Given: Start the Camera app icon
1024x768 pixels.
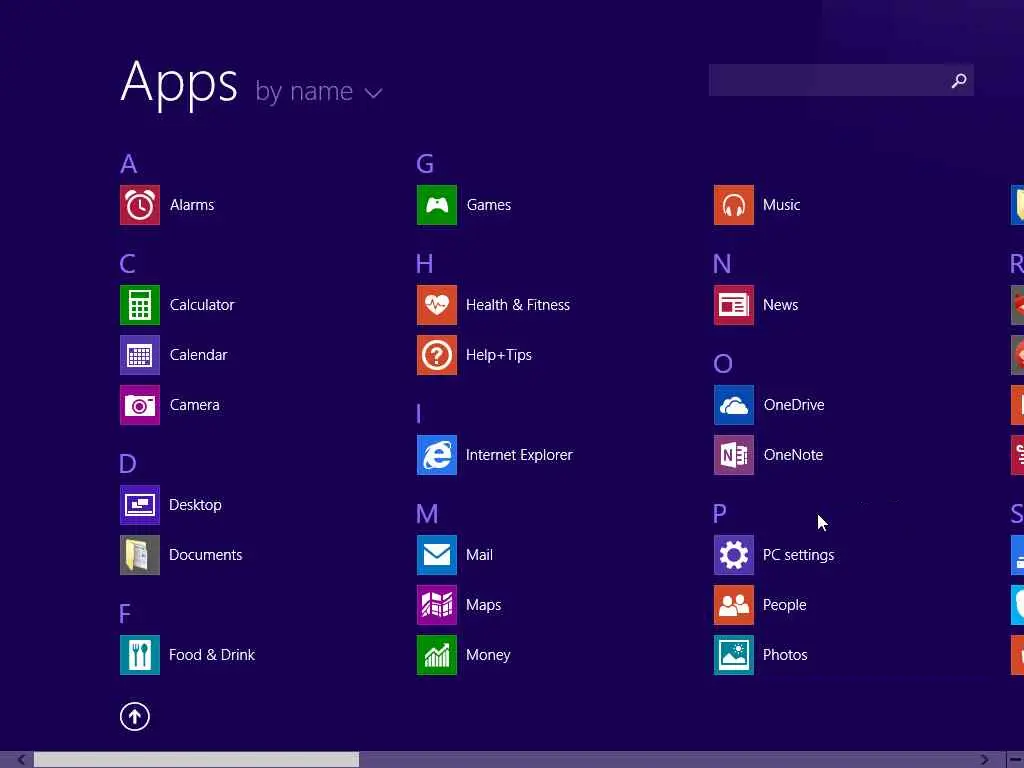Looking at the screenshot, I should 140,405.
